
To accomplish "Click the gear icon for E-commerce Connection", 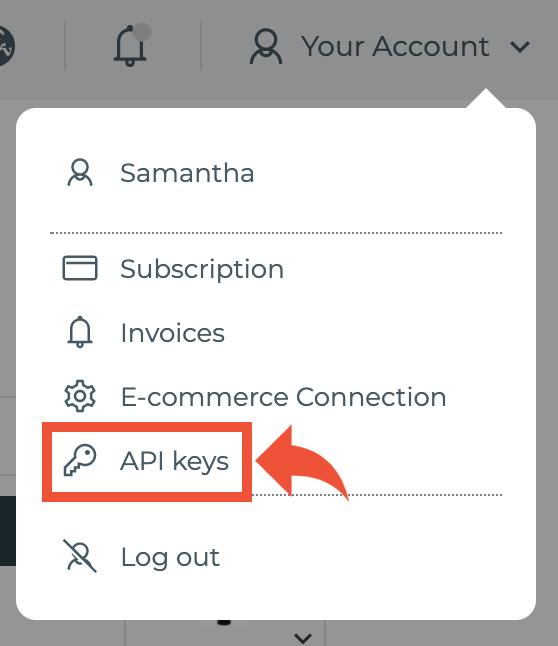I will pos(80,396).
